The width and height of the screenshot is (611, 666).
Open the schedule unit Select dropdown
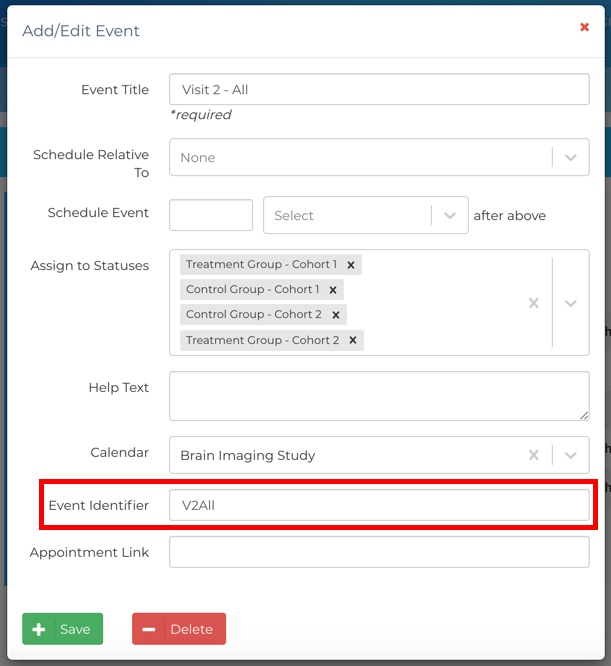tap(450, 215)
